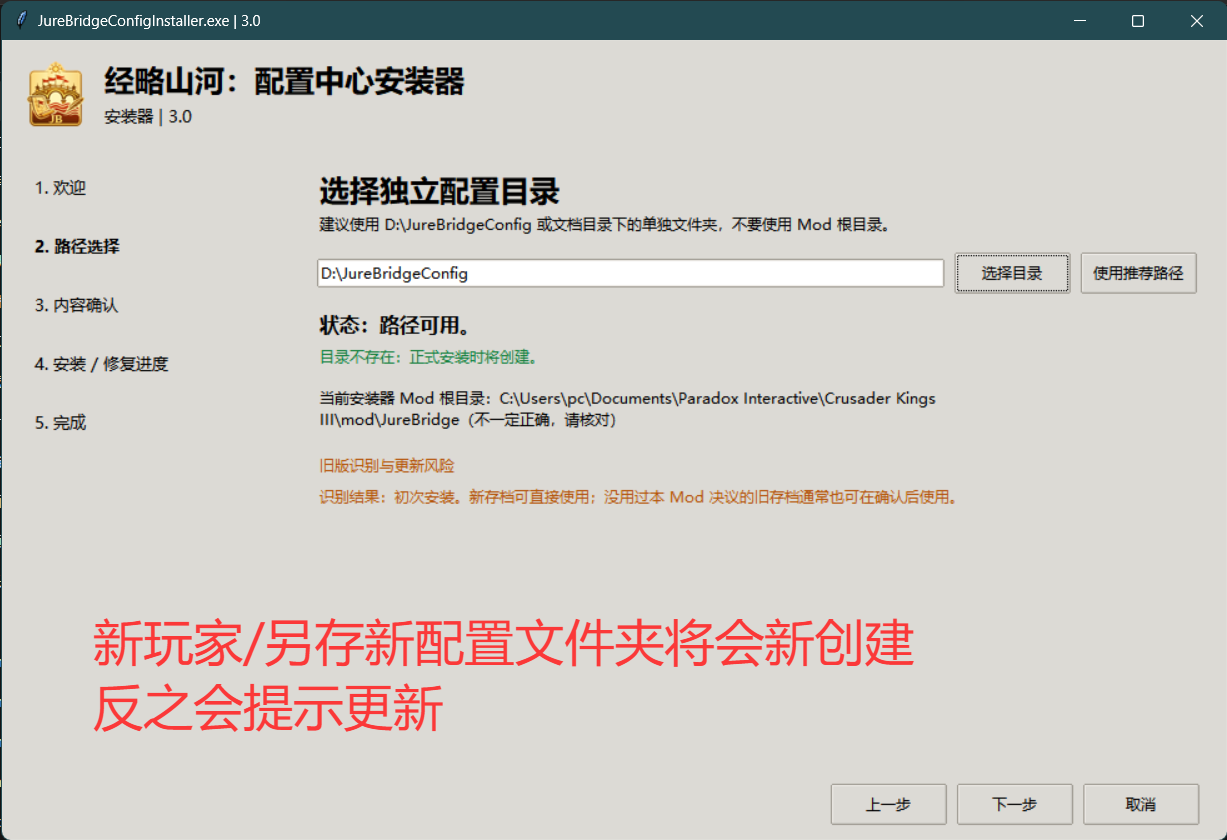Click the 经略山河：配置中心安装器 title
The height and width of the screenshot is (840, 1227).
284,82
